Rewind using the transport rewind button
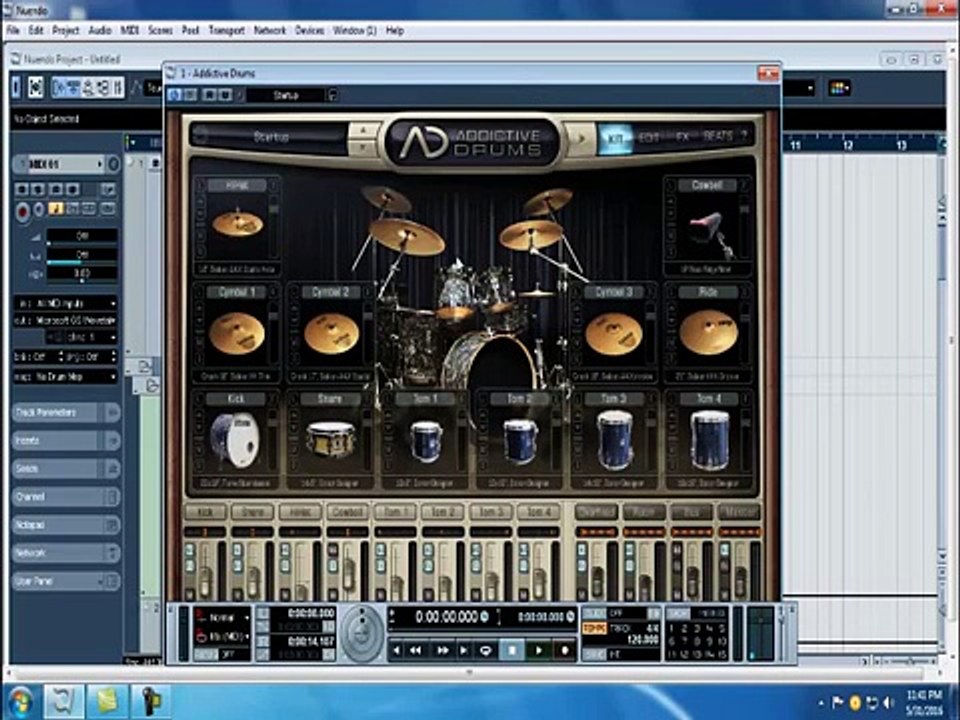This screenshot has width=960, height=720. pyautogui.click(x=416, y=650)
